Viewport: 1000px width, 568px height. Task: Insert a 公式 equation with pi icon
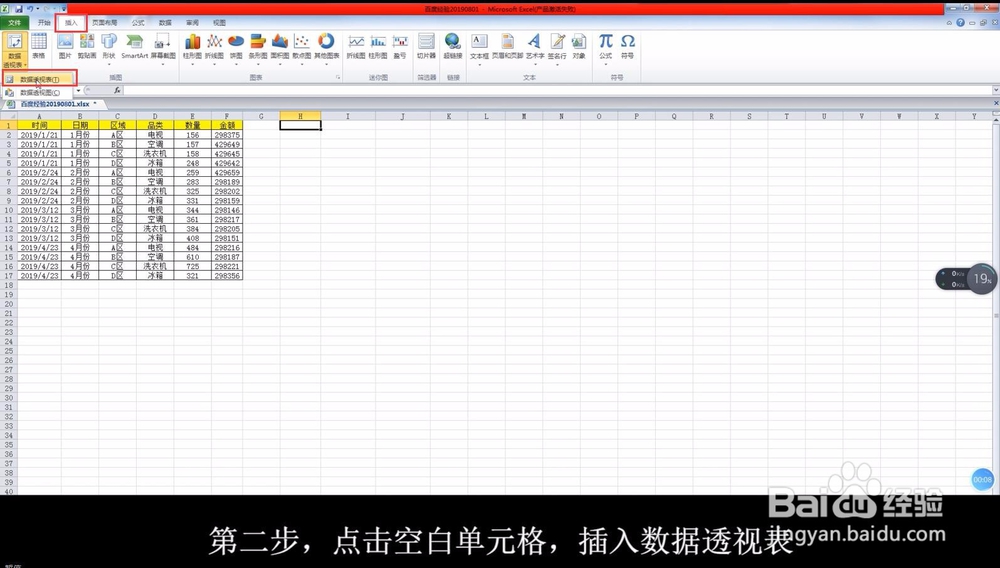tap(605, 47)
